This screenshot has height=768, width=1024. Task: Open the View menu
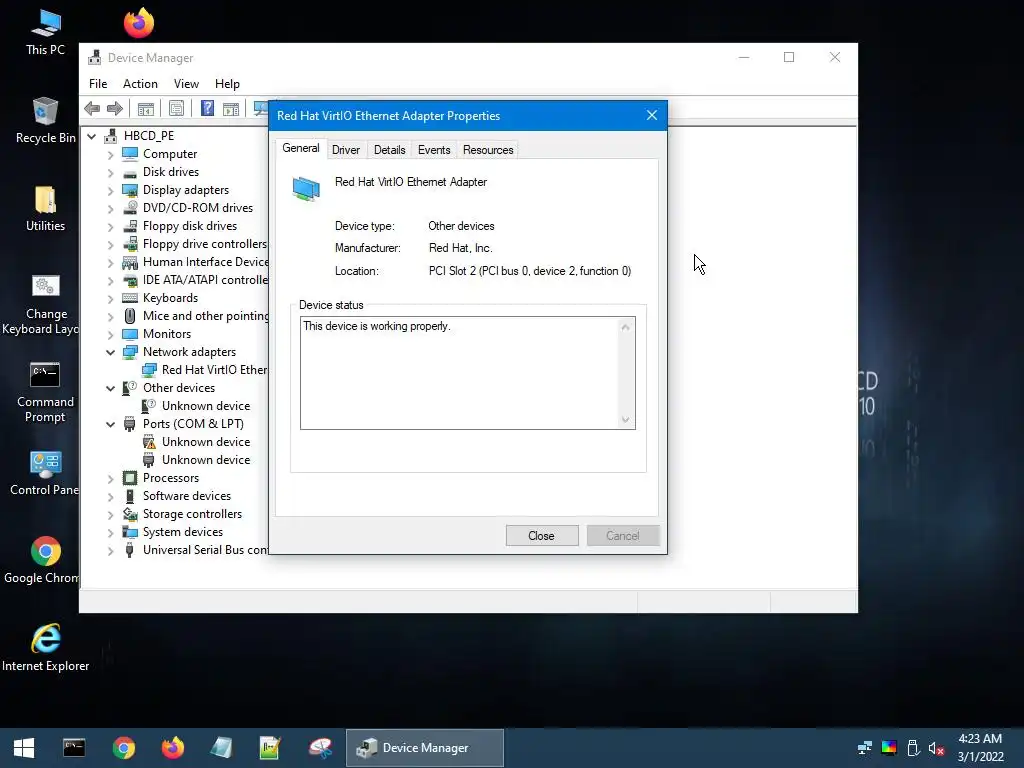pos(186,84)
